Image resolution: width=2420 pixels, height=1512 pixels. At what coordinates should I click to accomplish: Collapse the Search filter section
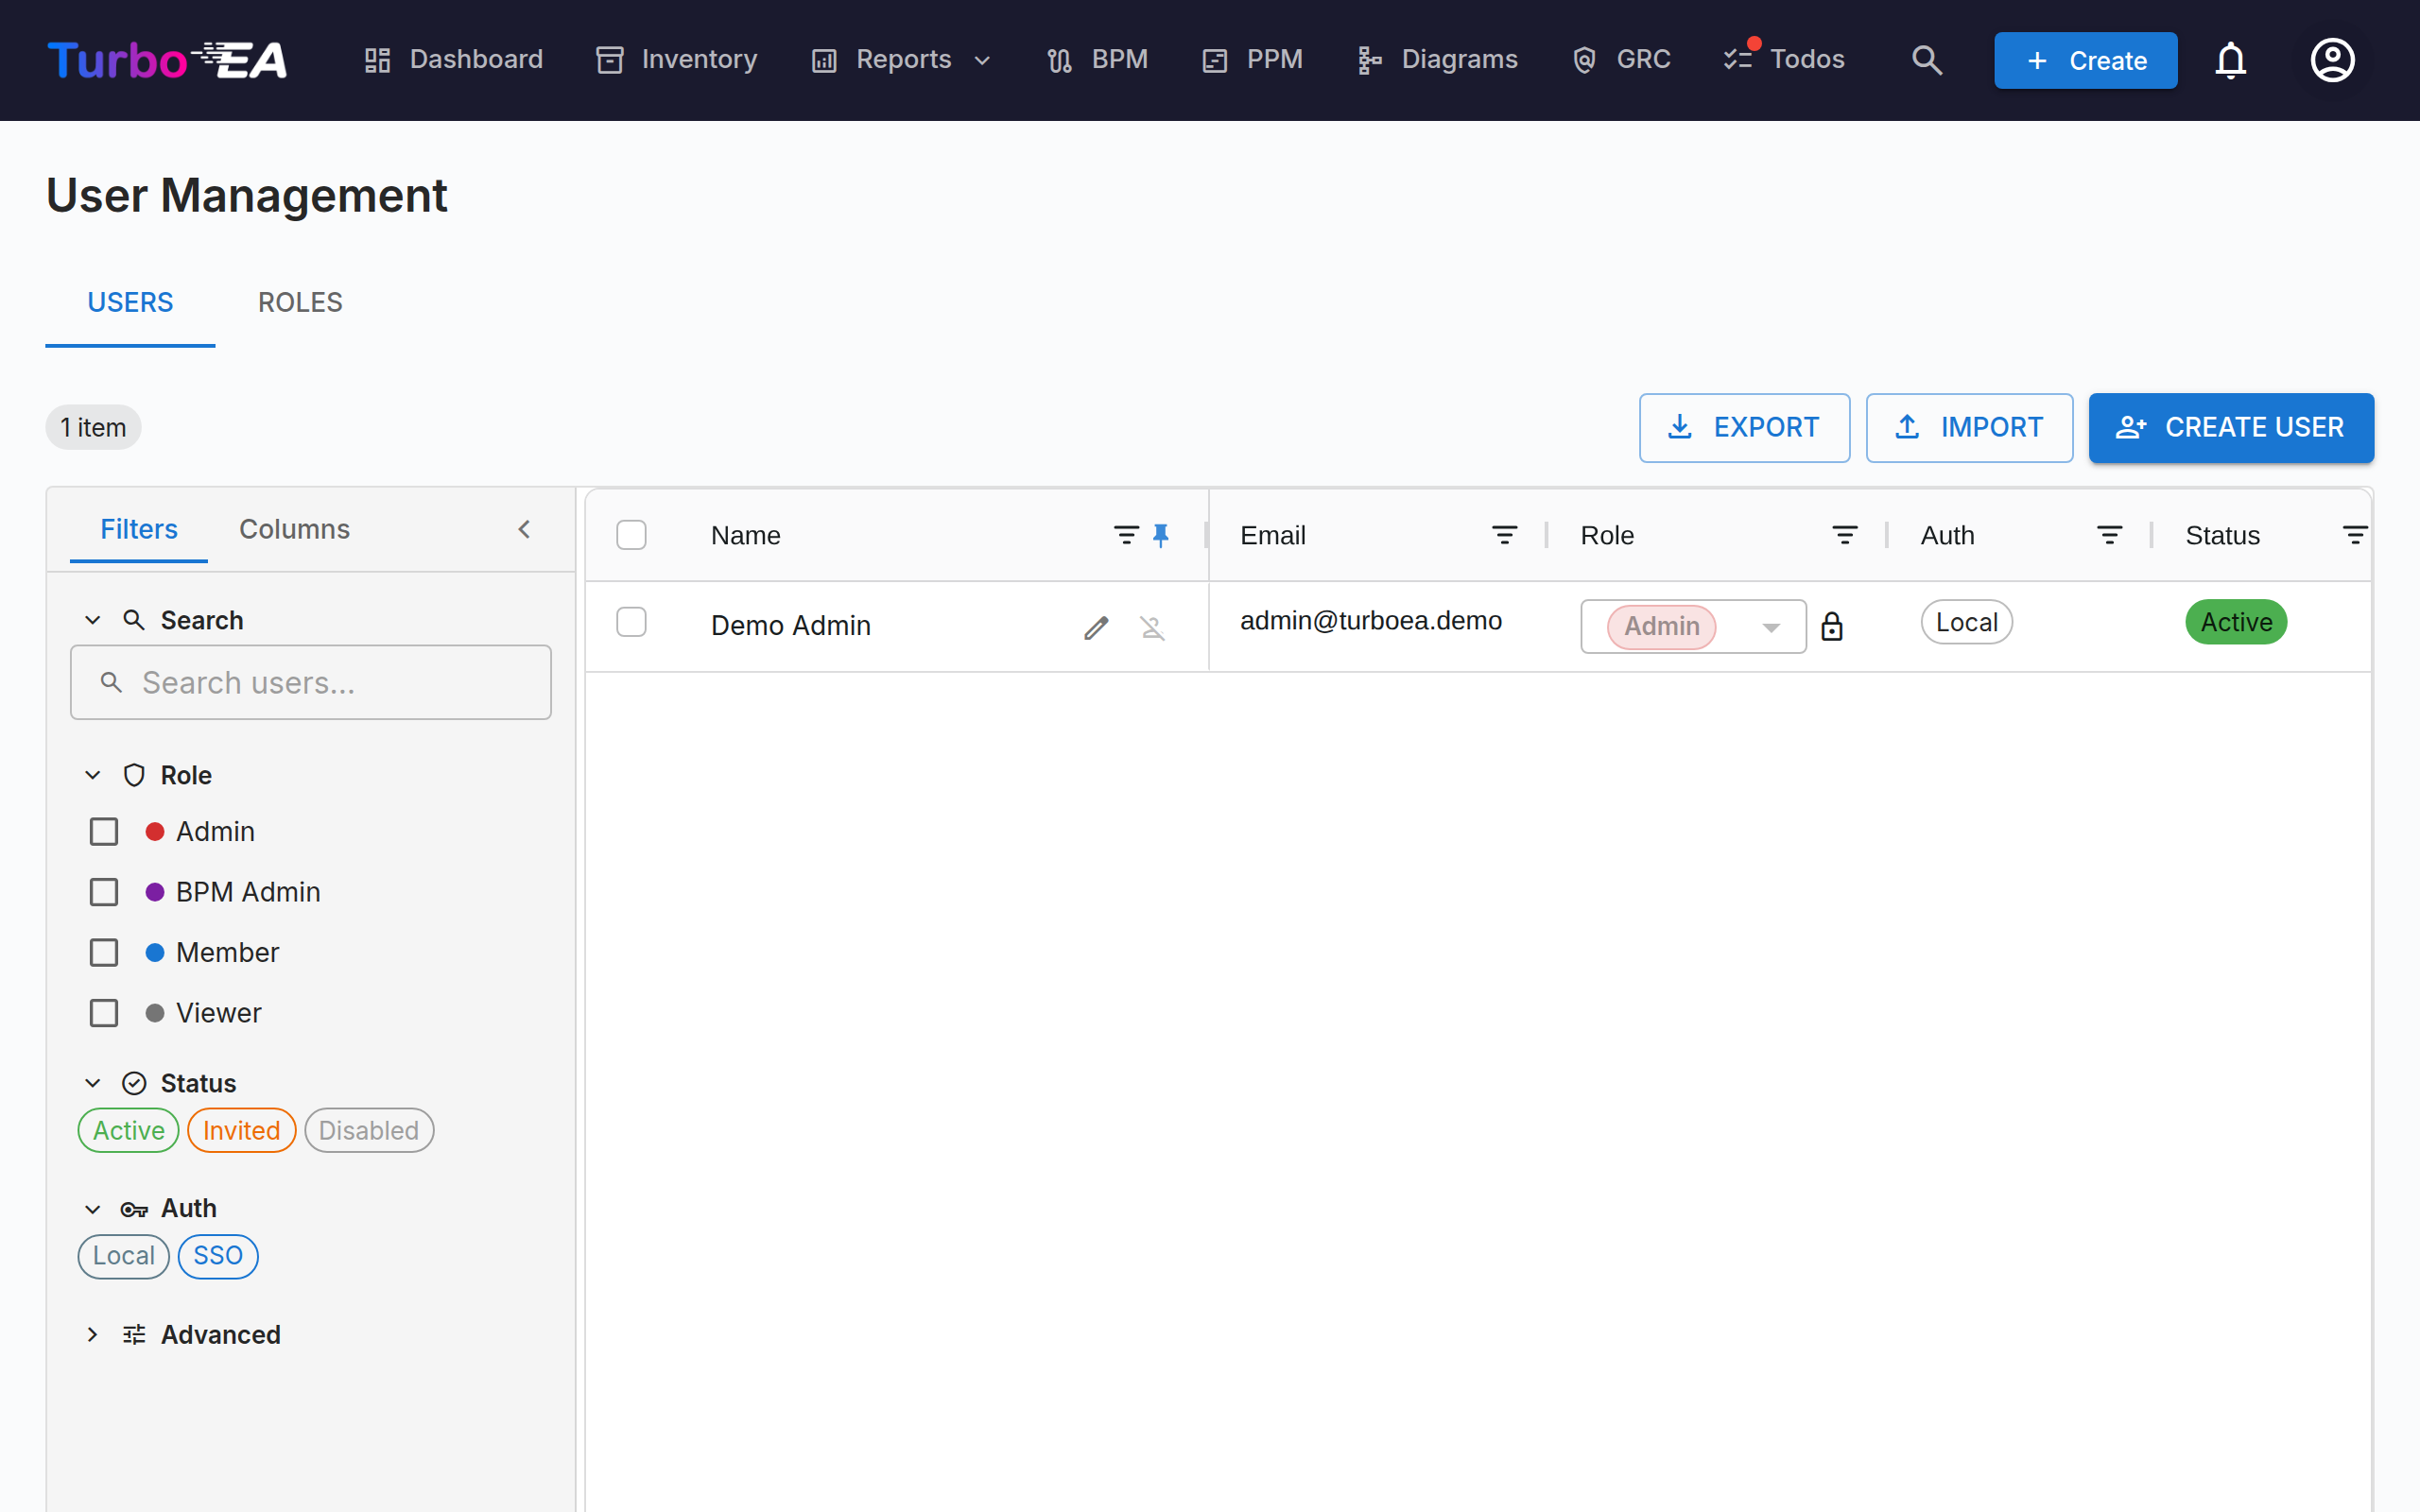(93, 620)
